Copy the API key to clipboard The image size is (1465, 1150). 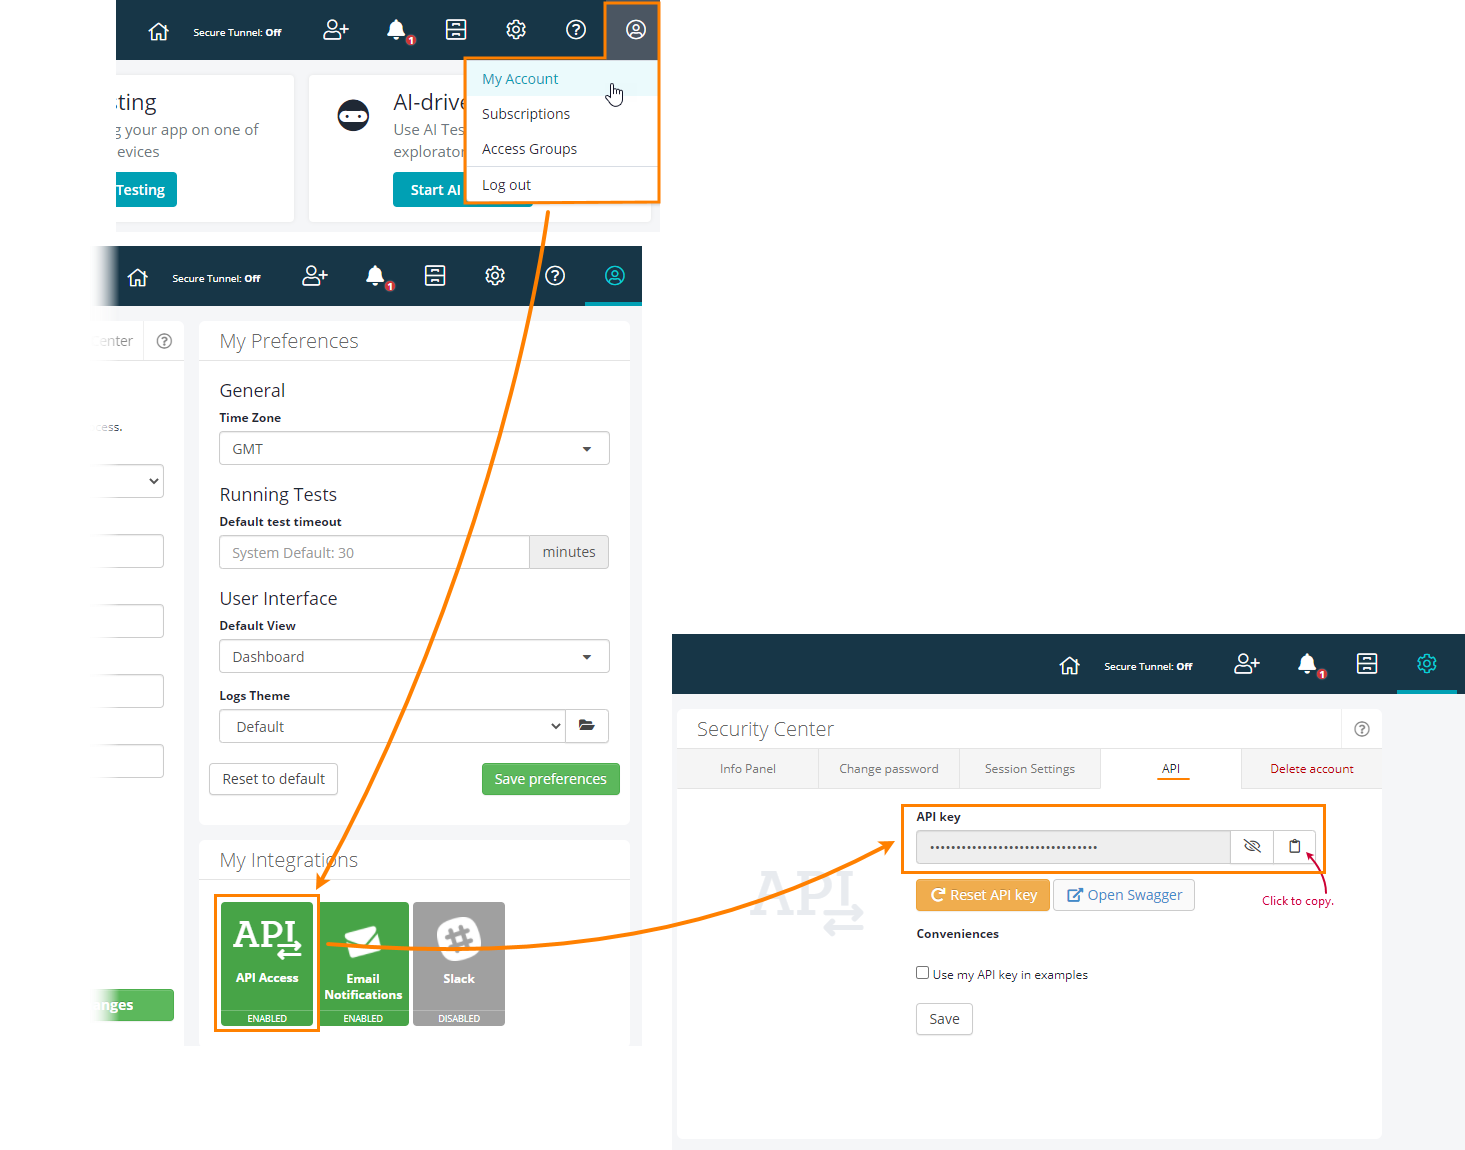[x=1294, y=846]
